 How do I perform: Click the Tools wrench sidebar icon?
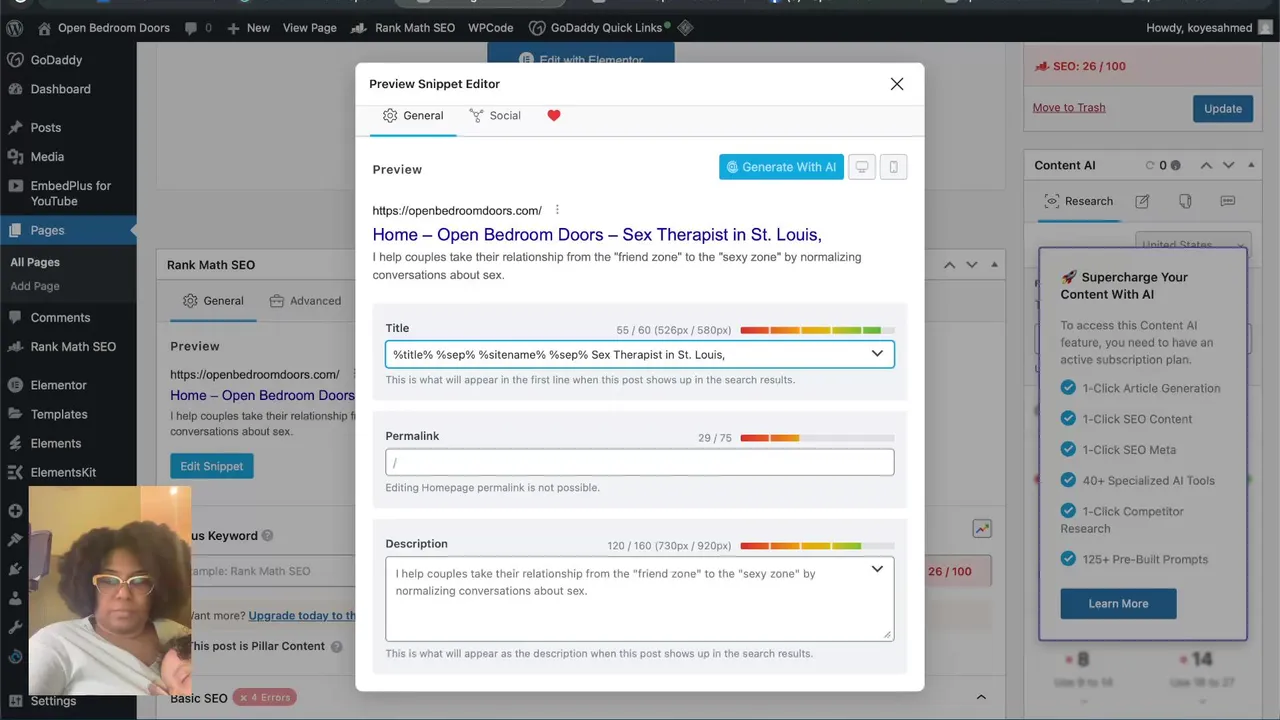[x=15, y=627]
